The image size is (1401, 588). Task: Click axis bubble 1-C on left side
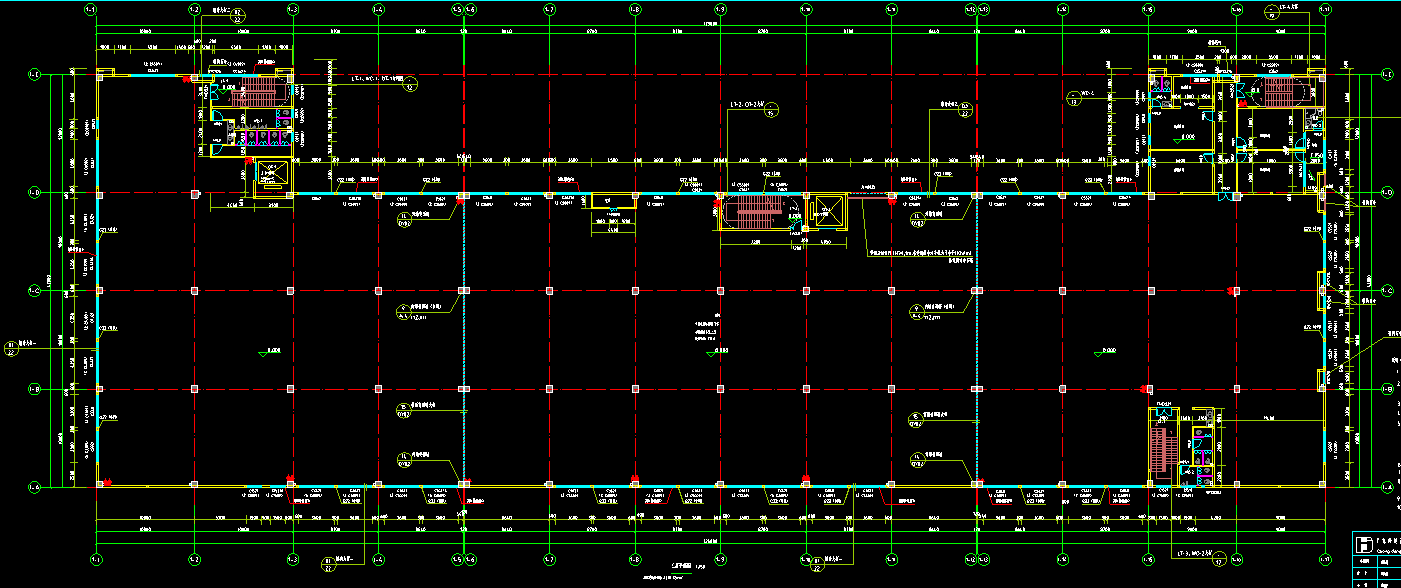pyautogui.click(x=33, y=291)
